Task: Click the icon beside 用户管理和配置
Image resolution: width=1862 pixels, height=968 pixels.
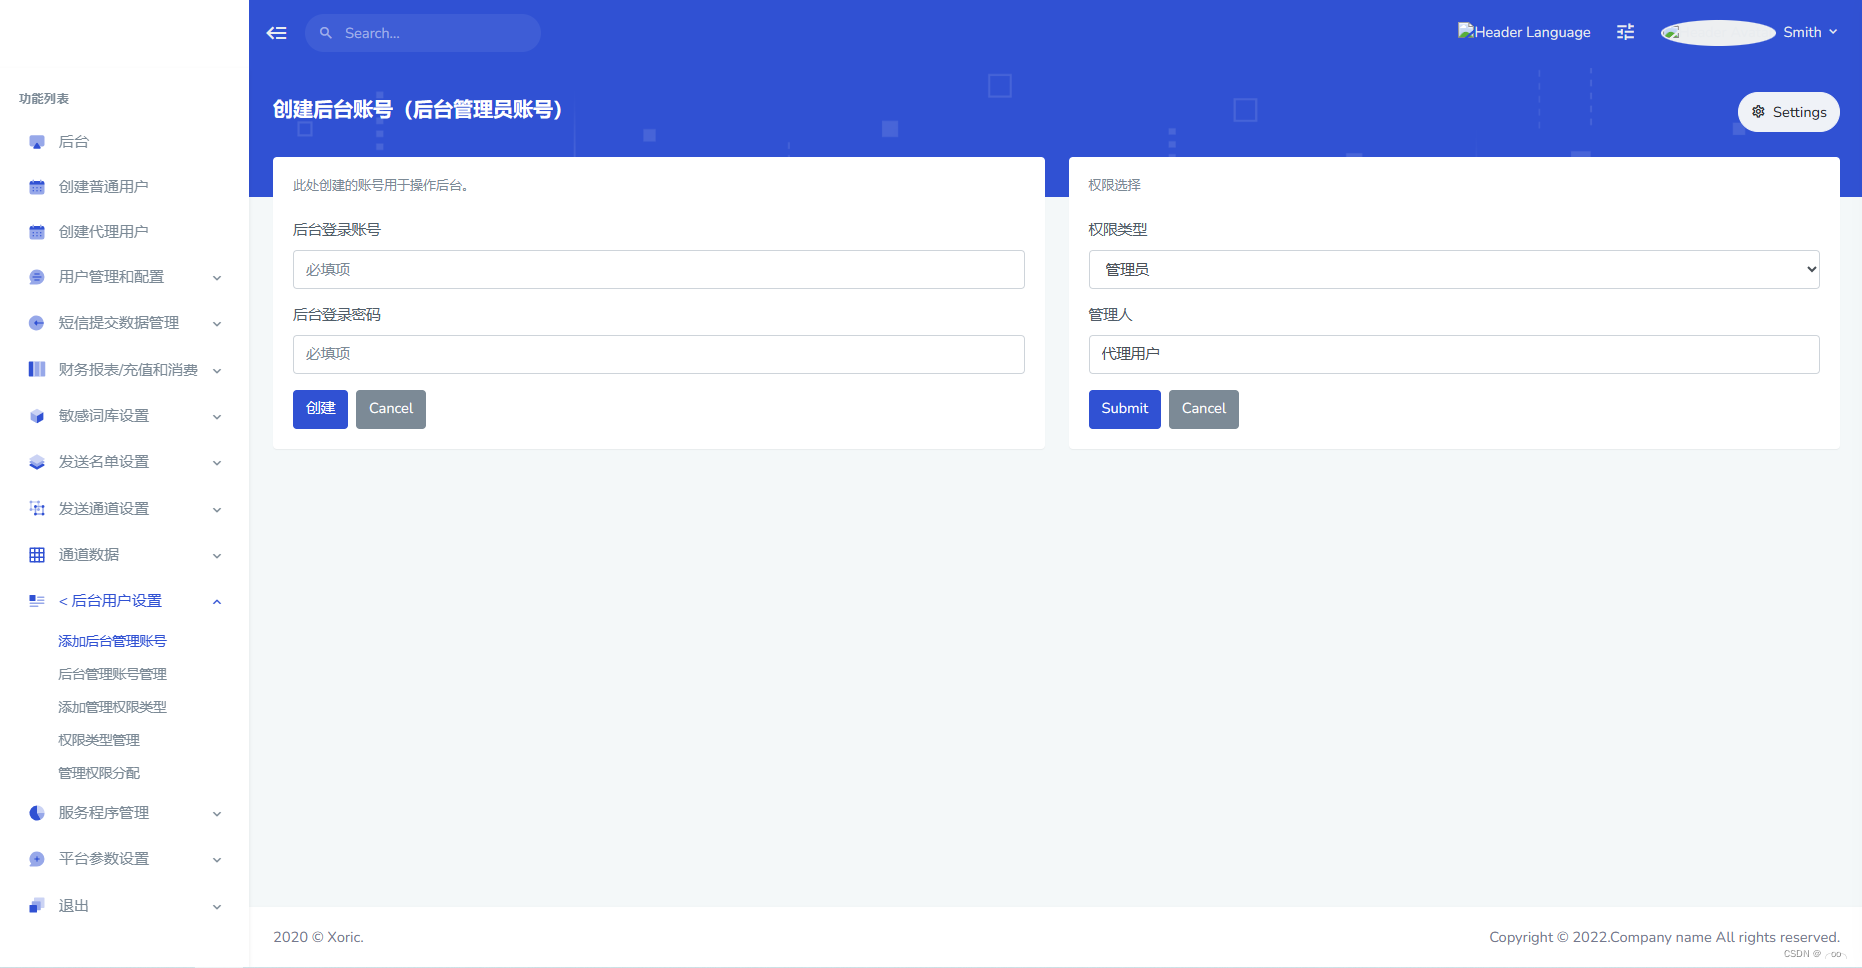Action: [37, 277]
